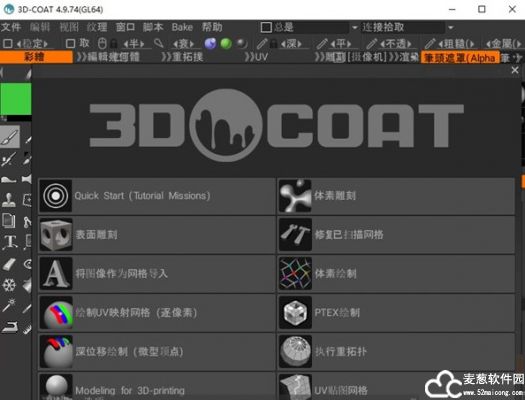Select the paint brush tool
The width and height of the screenshot is (525, 400).
coord(10,137)
